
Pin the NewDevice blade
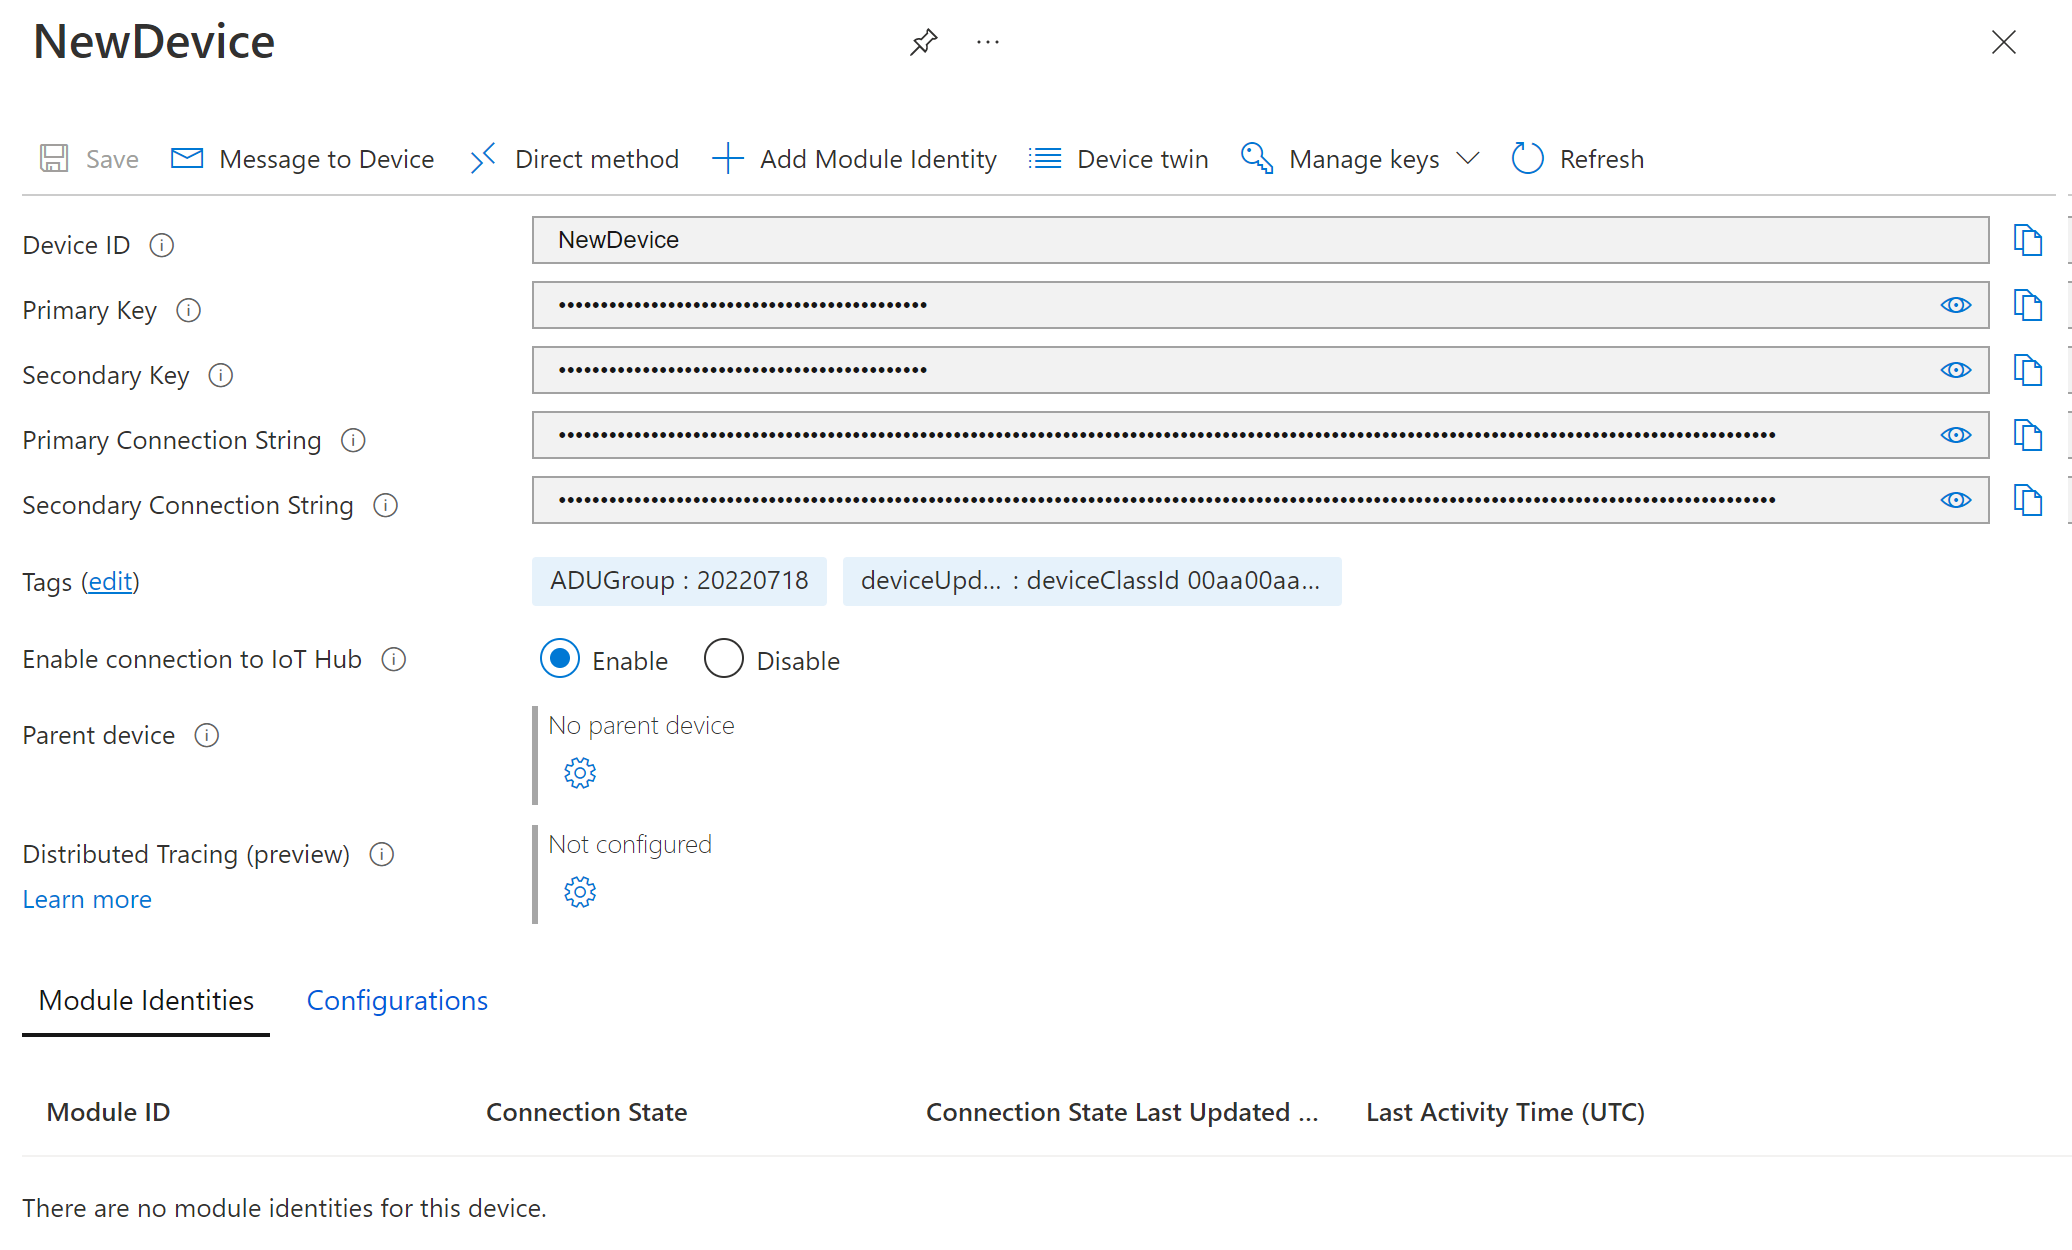(923, 42)
